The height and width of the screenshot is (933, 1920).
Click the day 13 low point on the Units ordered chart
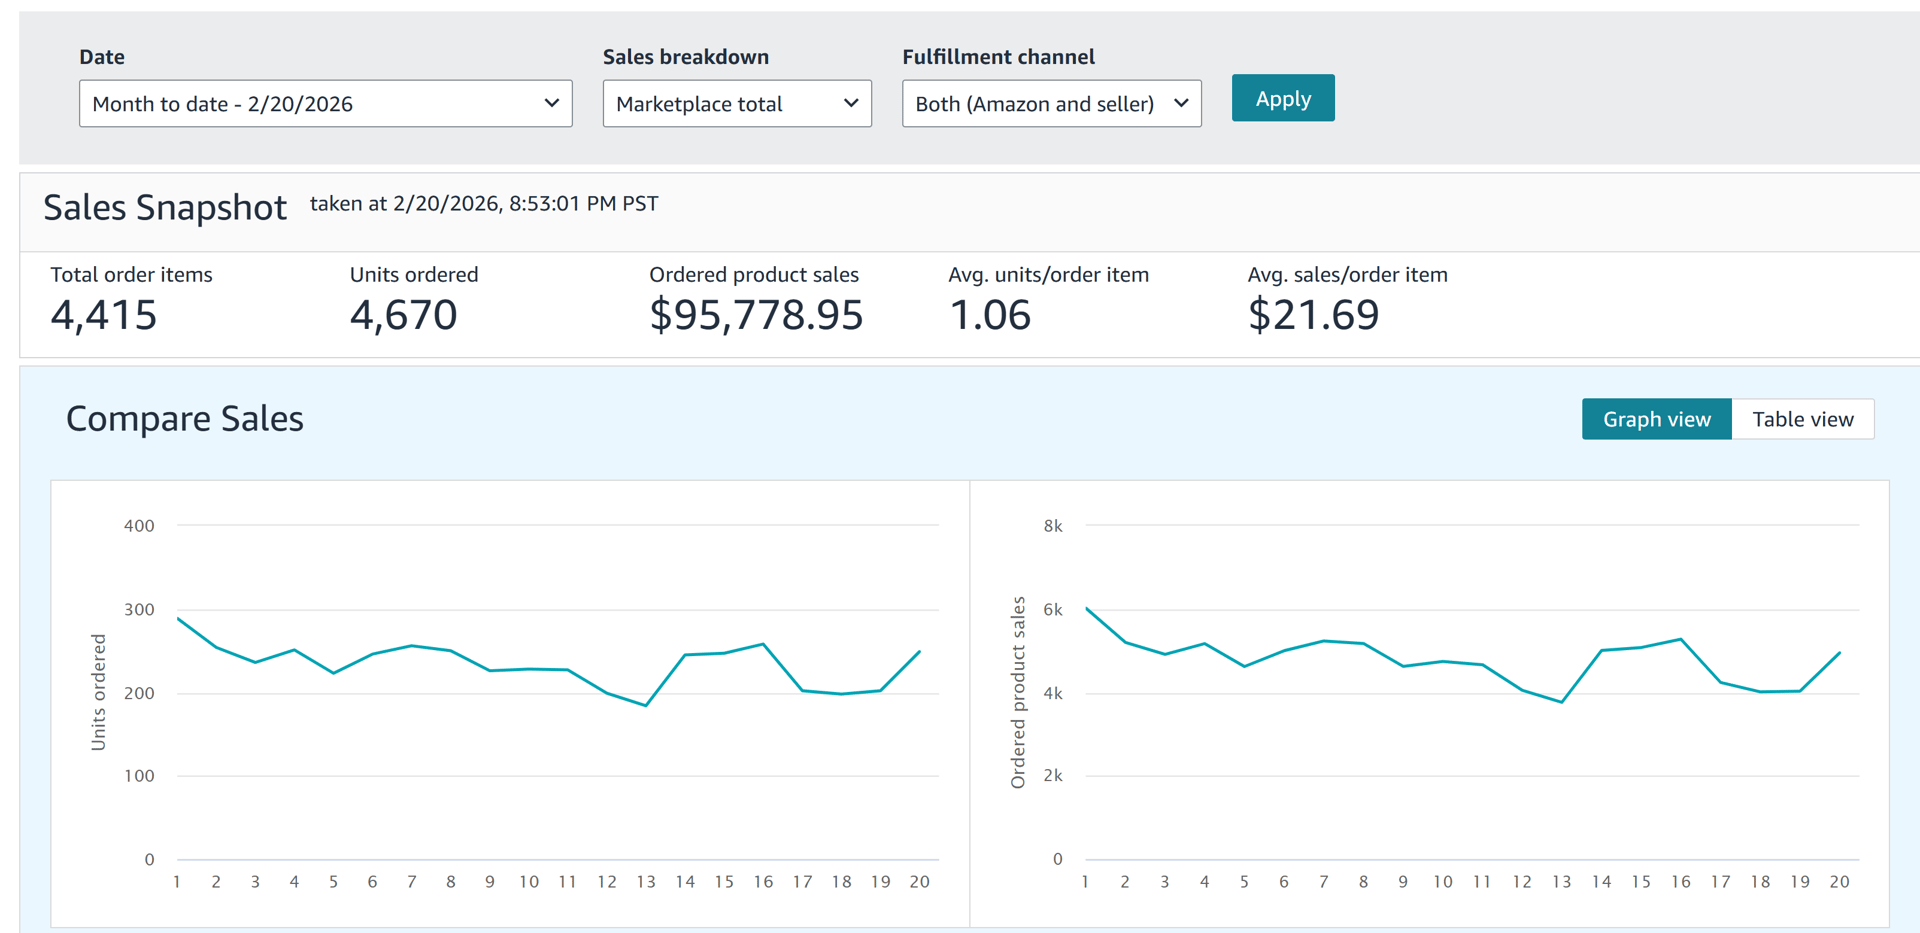click(x=647, y=705)
